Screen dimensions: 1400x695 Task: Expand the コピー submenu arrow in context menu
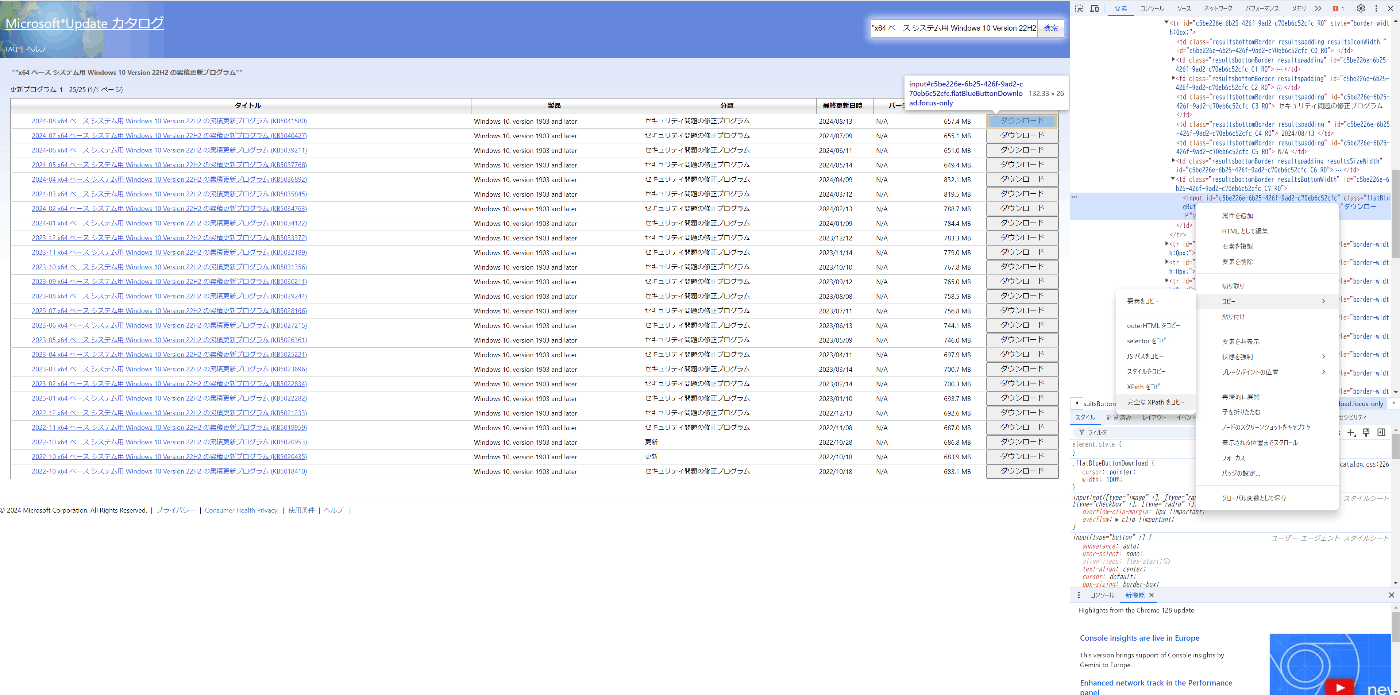pyautogui.click(x=1324, y=301)
